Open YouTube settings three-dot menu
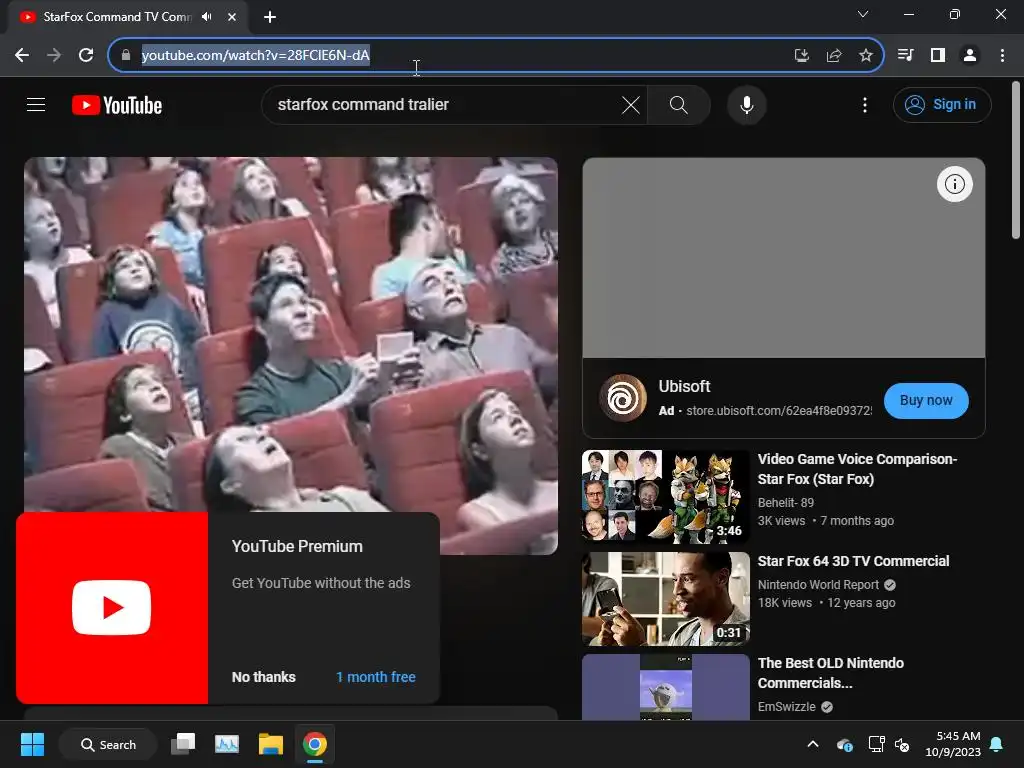The height and width of the screenshot is (768, 1024). (x=865, y=104)
